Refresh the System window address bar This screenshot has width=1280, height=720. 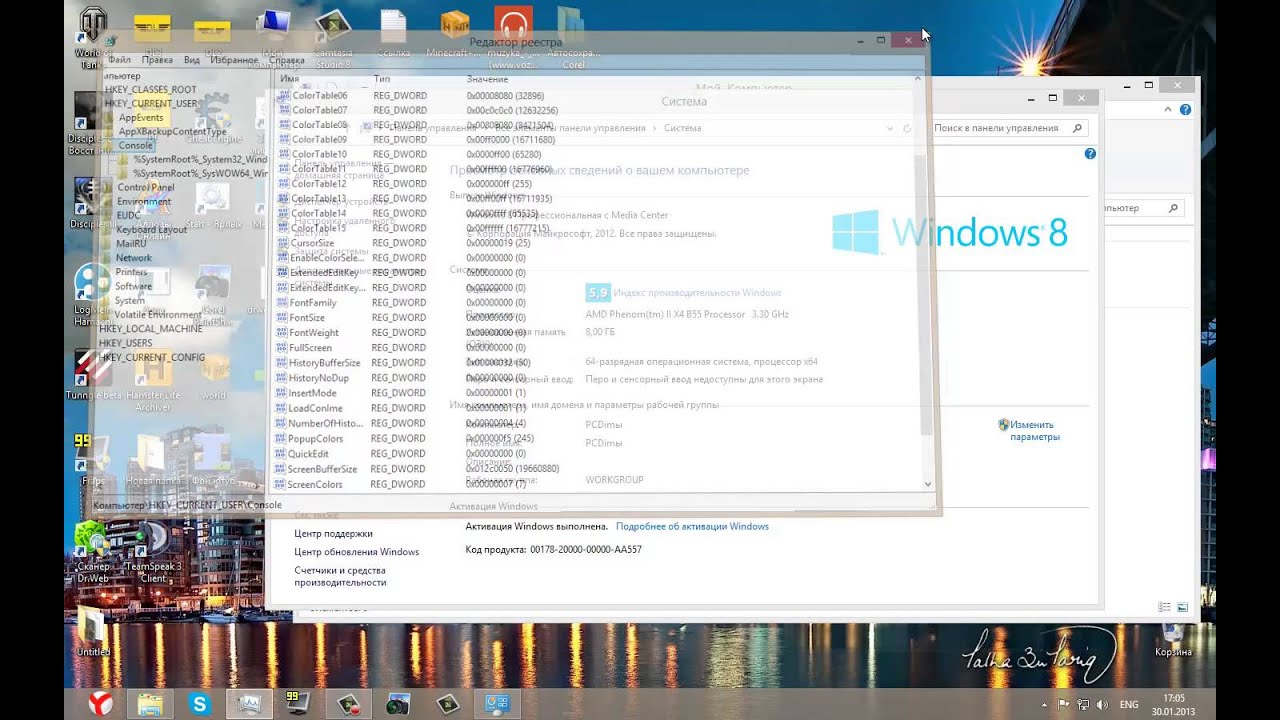coord(907,128)
